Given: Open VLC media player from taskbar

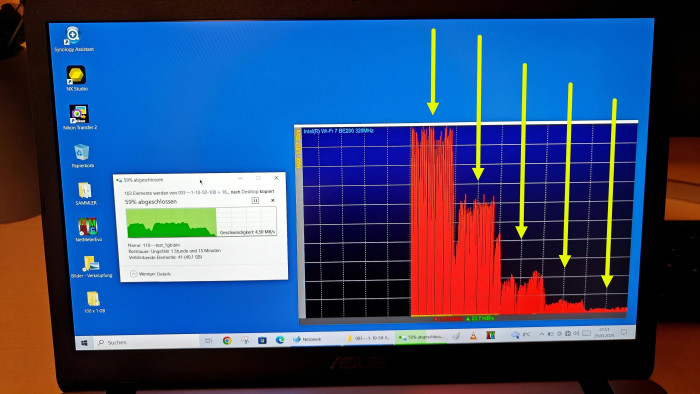Looking at the screenshot, I should [x=473, y=336].
